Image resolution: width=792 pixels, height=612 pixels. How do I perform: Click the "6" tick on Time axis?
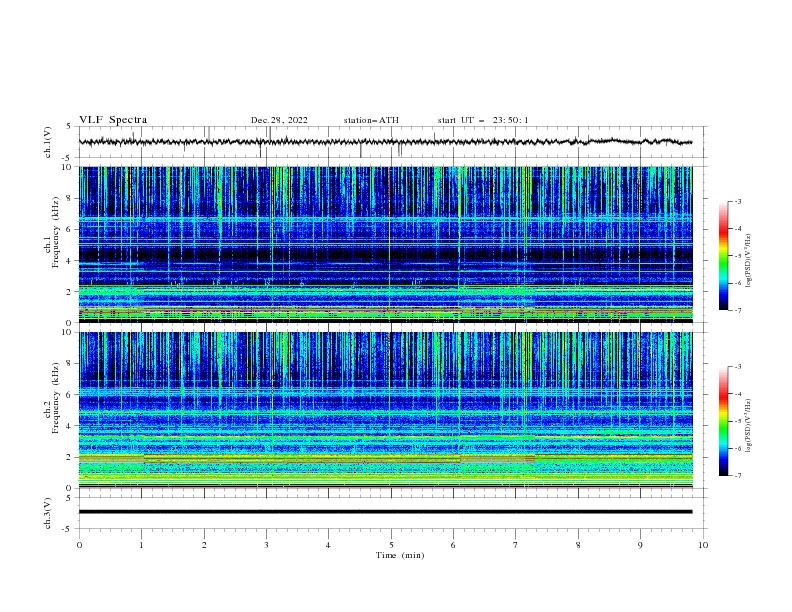(453, 545)
